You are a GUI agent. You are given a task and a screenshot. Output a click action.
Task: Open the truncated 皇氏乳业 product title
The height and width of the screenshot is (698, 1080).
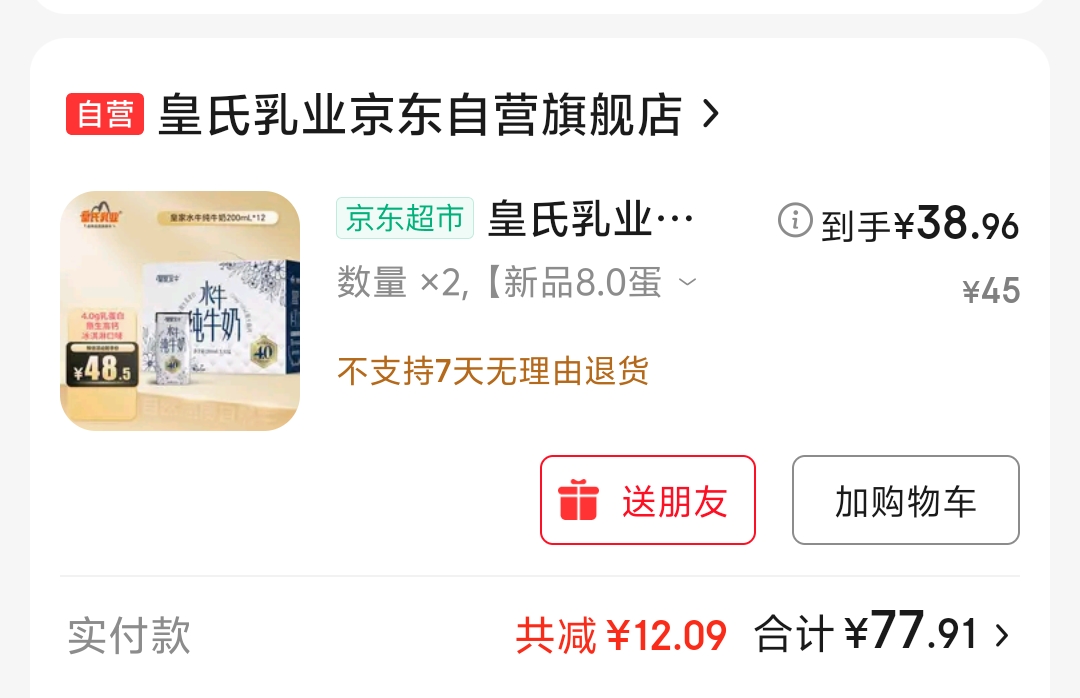591,219
